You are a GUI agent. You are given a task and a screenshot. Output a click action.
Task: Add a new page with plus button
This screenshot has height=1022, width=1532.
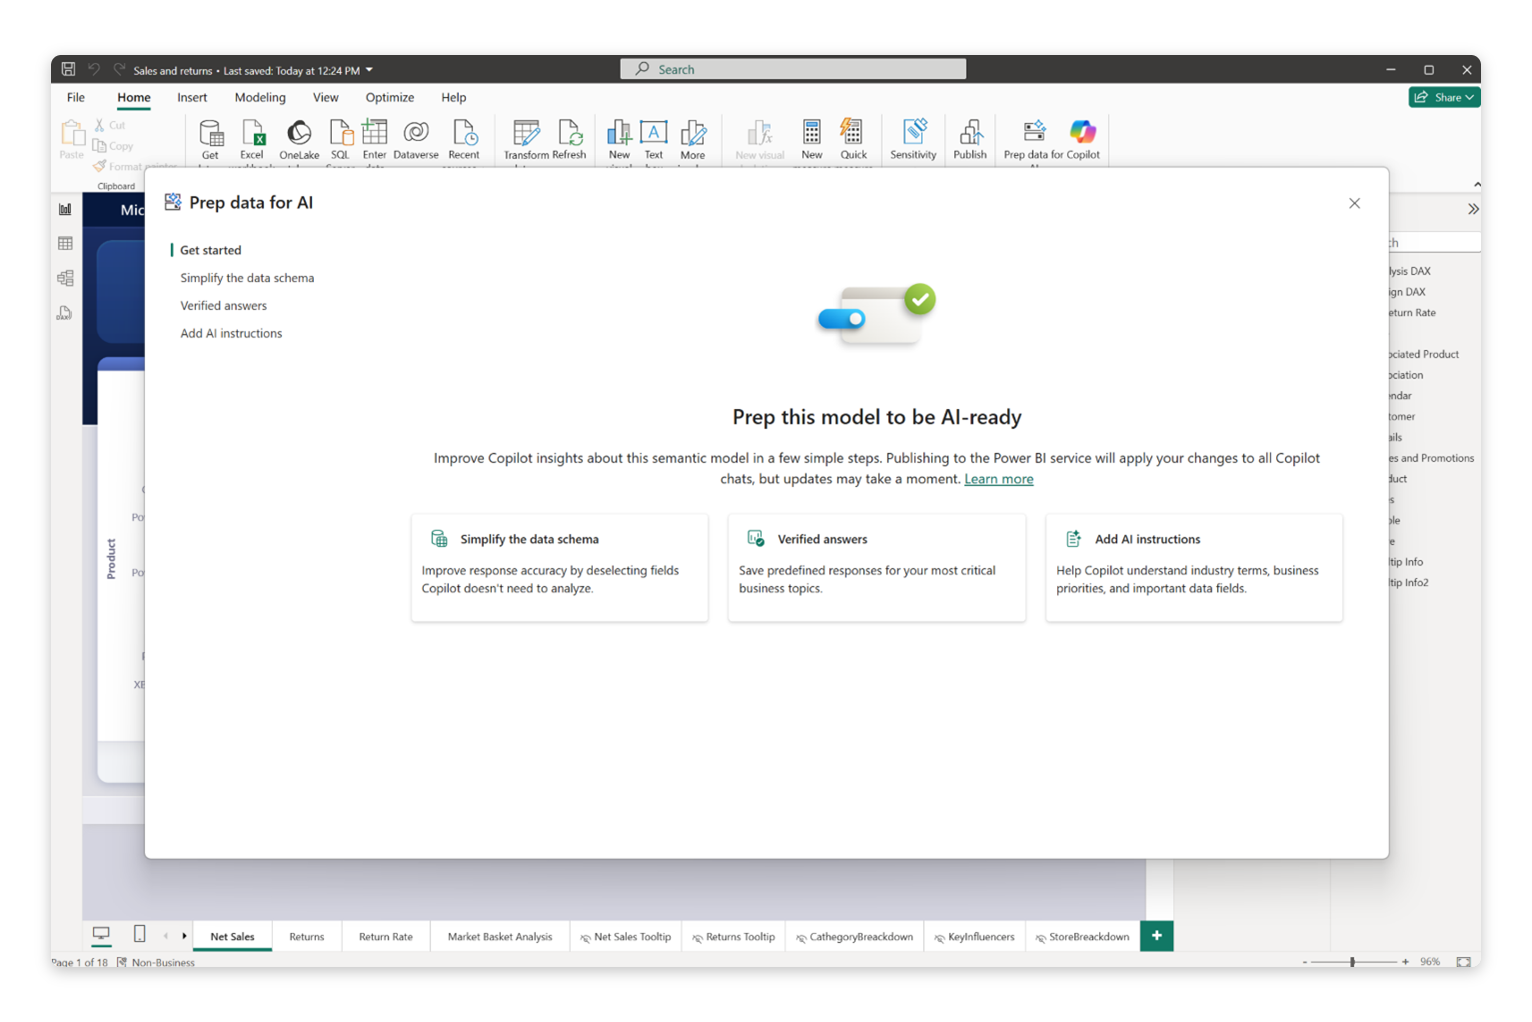pos(1157,936)
